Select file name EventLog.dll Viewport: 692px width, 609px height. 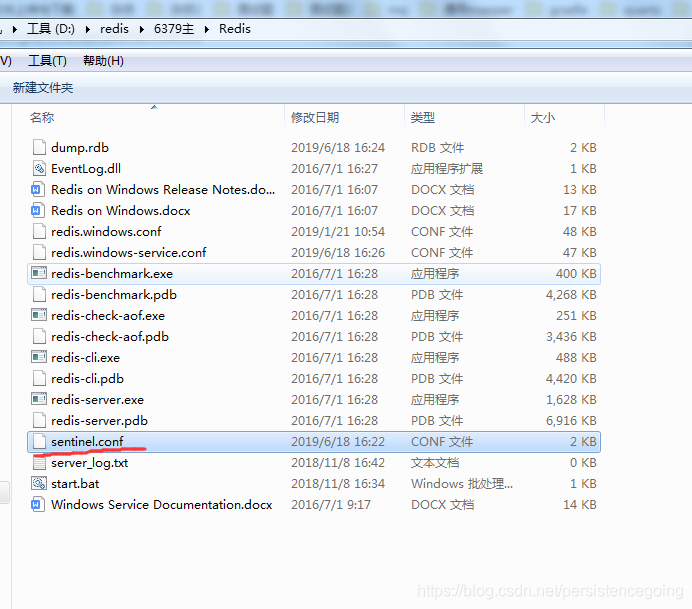click(x=86, y=169)
